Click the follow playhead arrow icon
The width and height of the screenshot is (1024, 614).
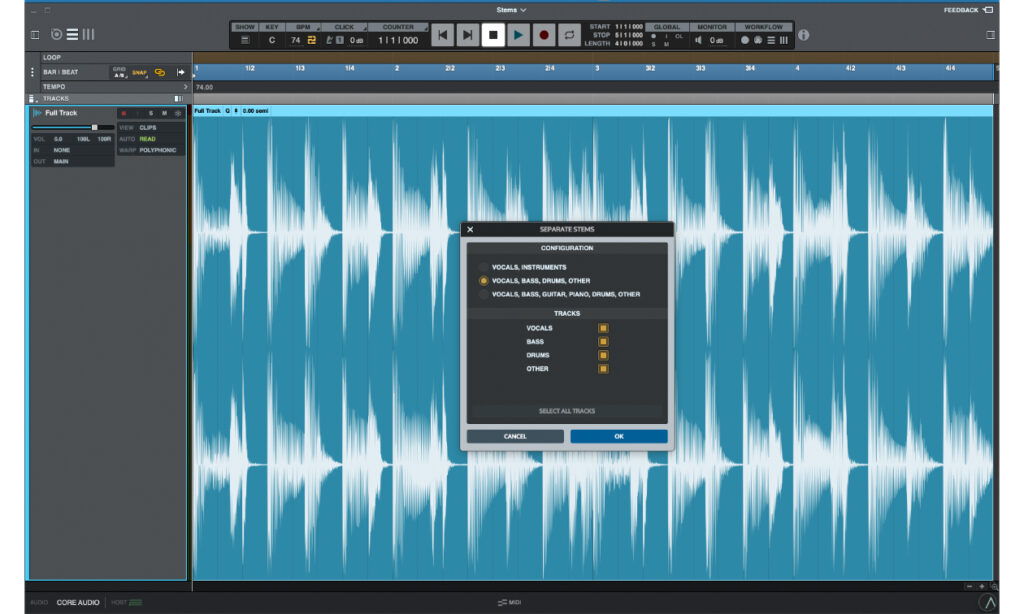pos(181,72)
